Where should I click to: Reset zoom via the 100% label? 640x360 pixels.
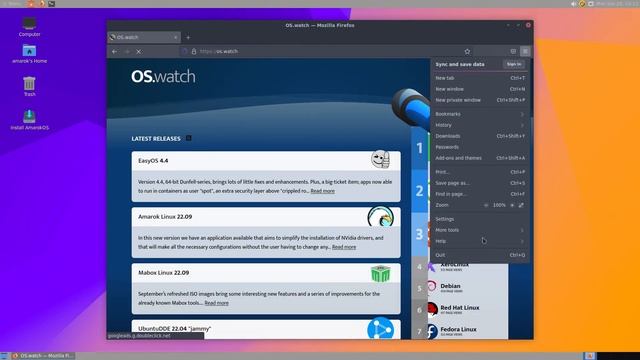pos(499,205)
